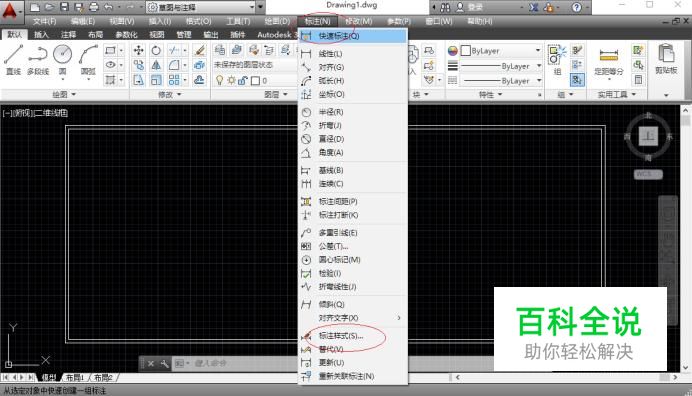Switch to the 布局2 layout tab
This screenshot has width=692, height=396.
[x=103, y=377]
